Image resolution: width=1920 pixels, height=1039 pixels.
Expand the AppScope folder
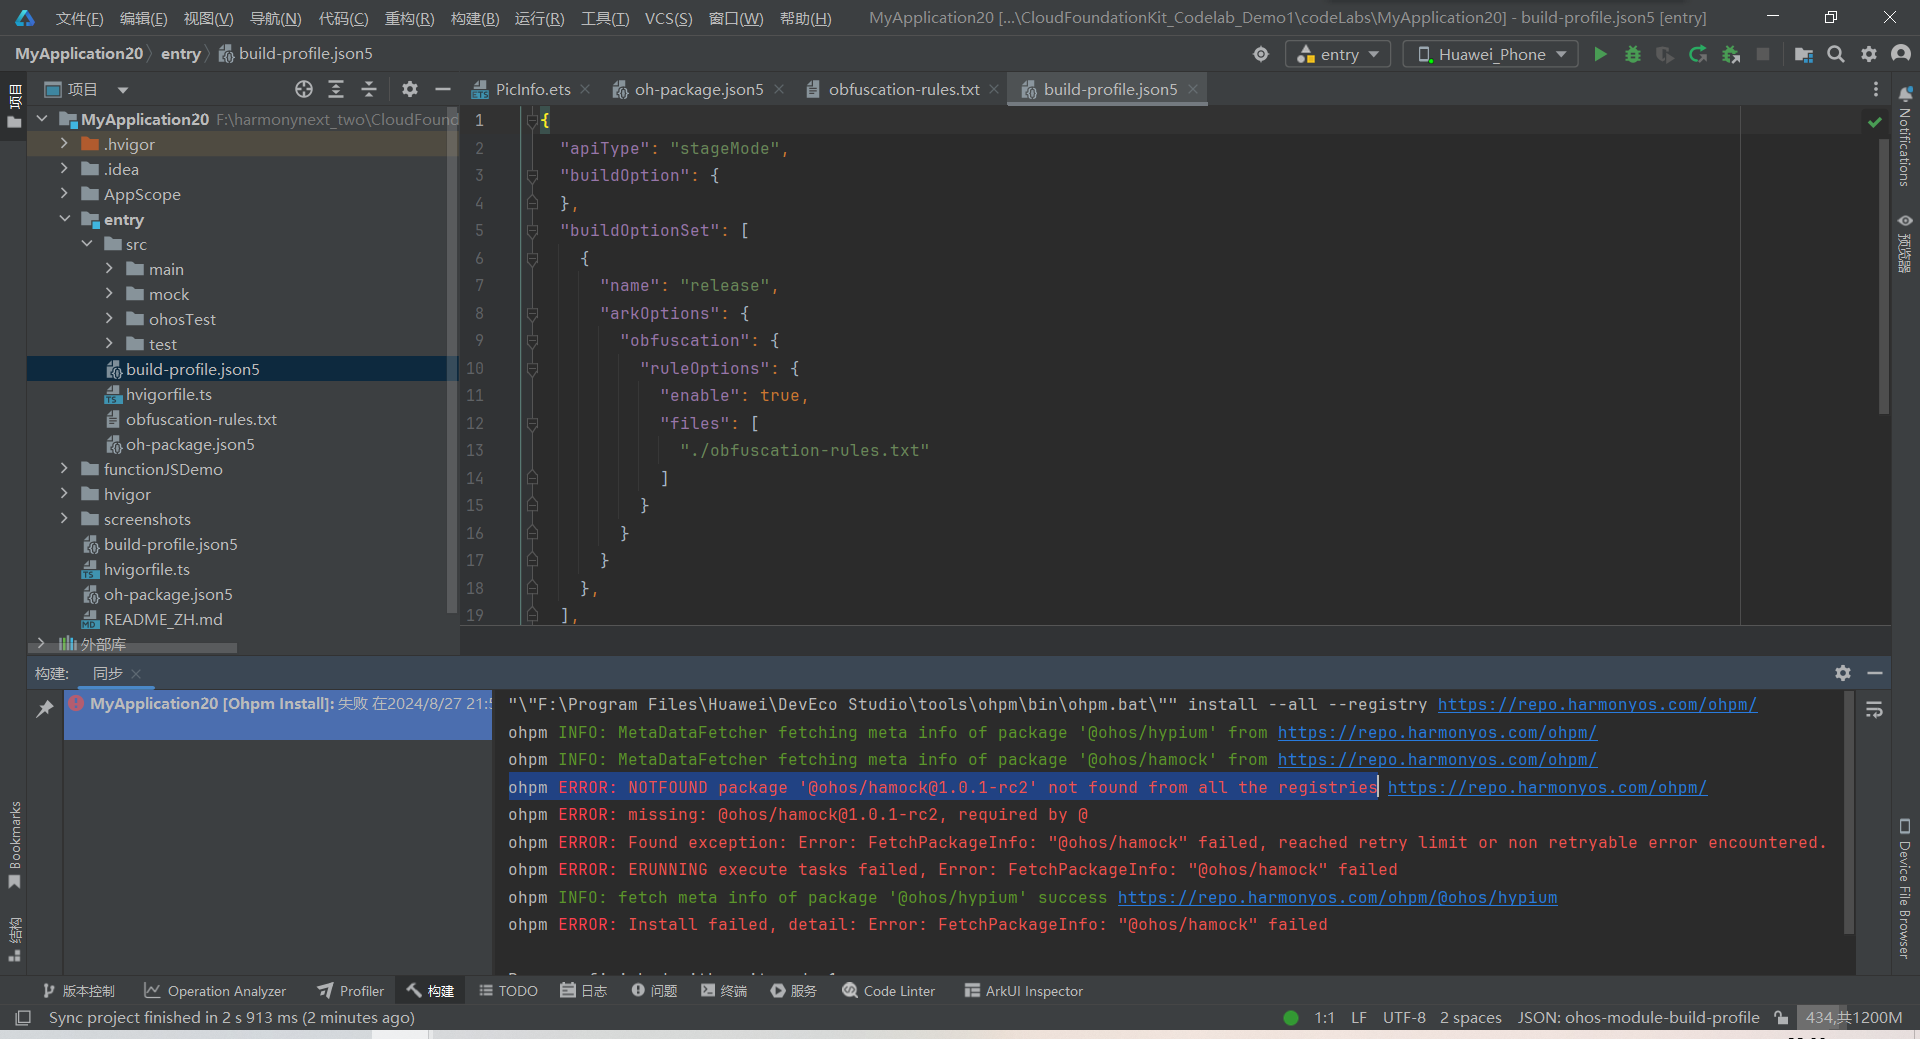(x=64, y=194)
